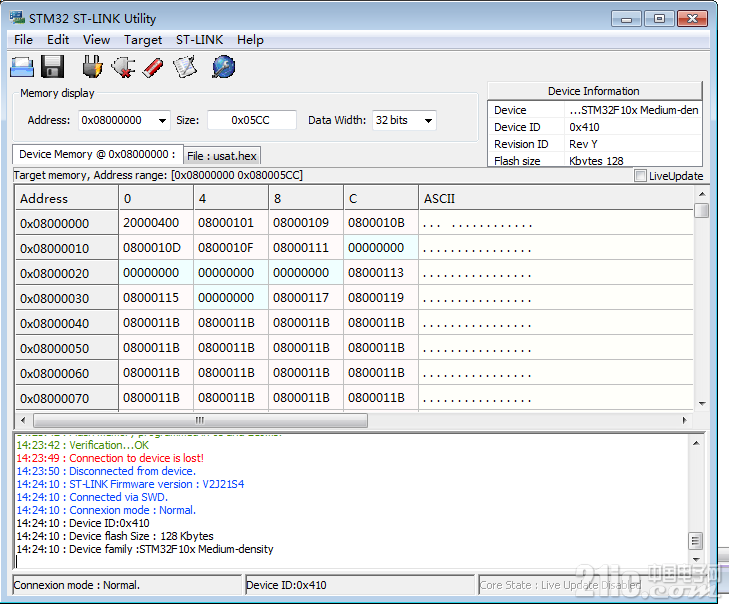This screenshot has height=607, width=729.
Task: Click the column header labeled C
Action: point(381,198)
